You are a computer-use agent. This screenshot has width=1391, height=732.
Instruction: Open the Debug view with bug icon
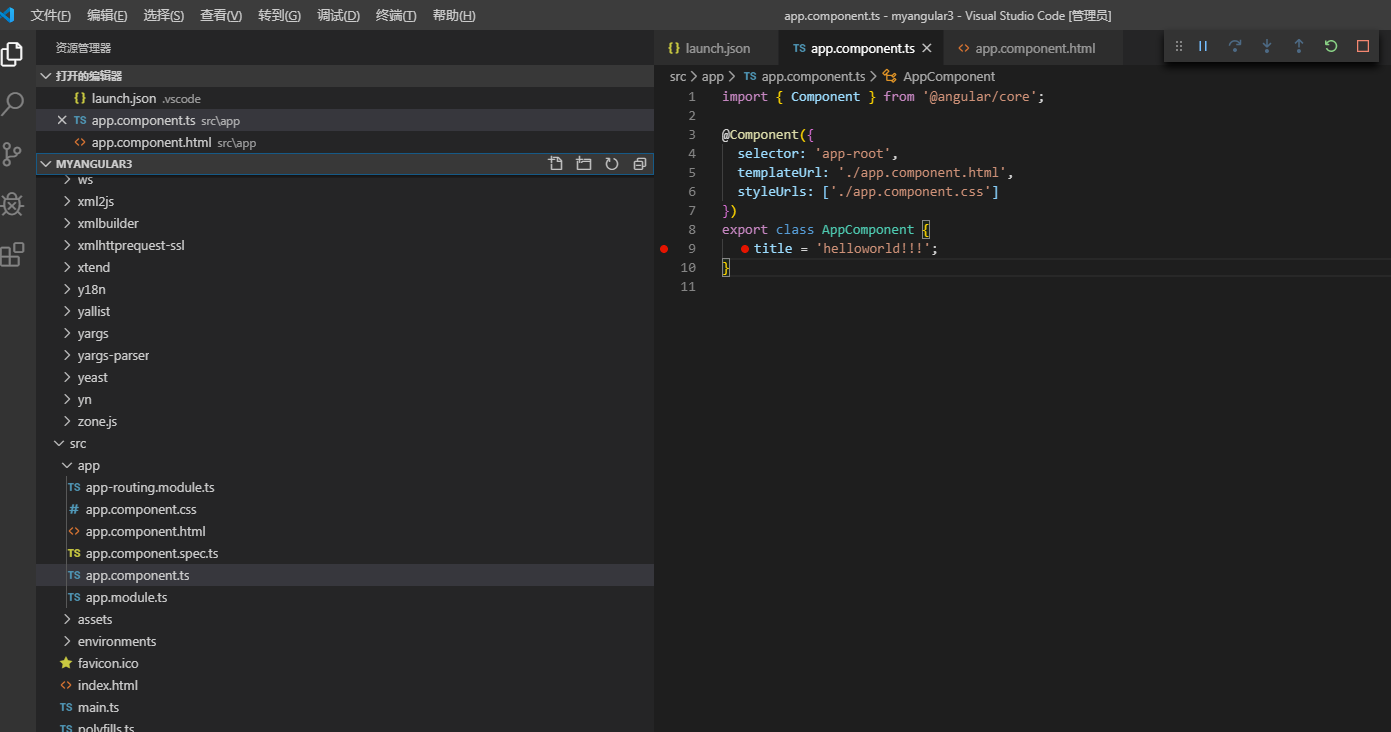(12, 205)
